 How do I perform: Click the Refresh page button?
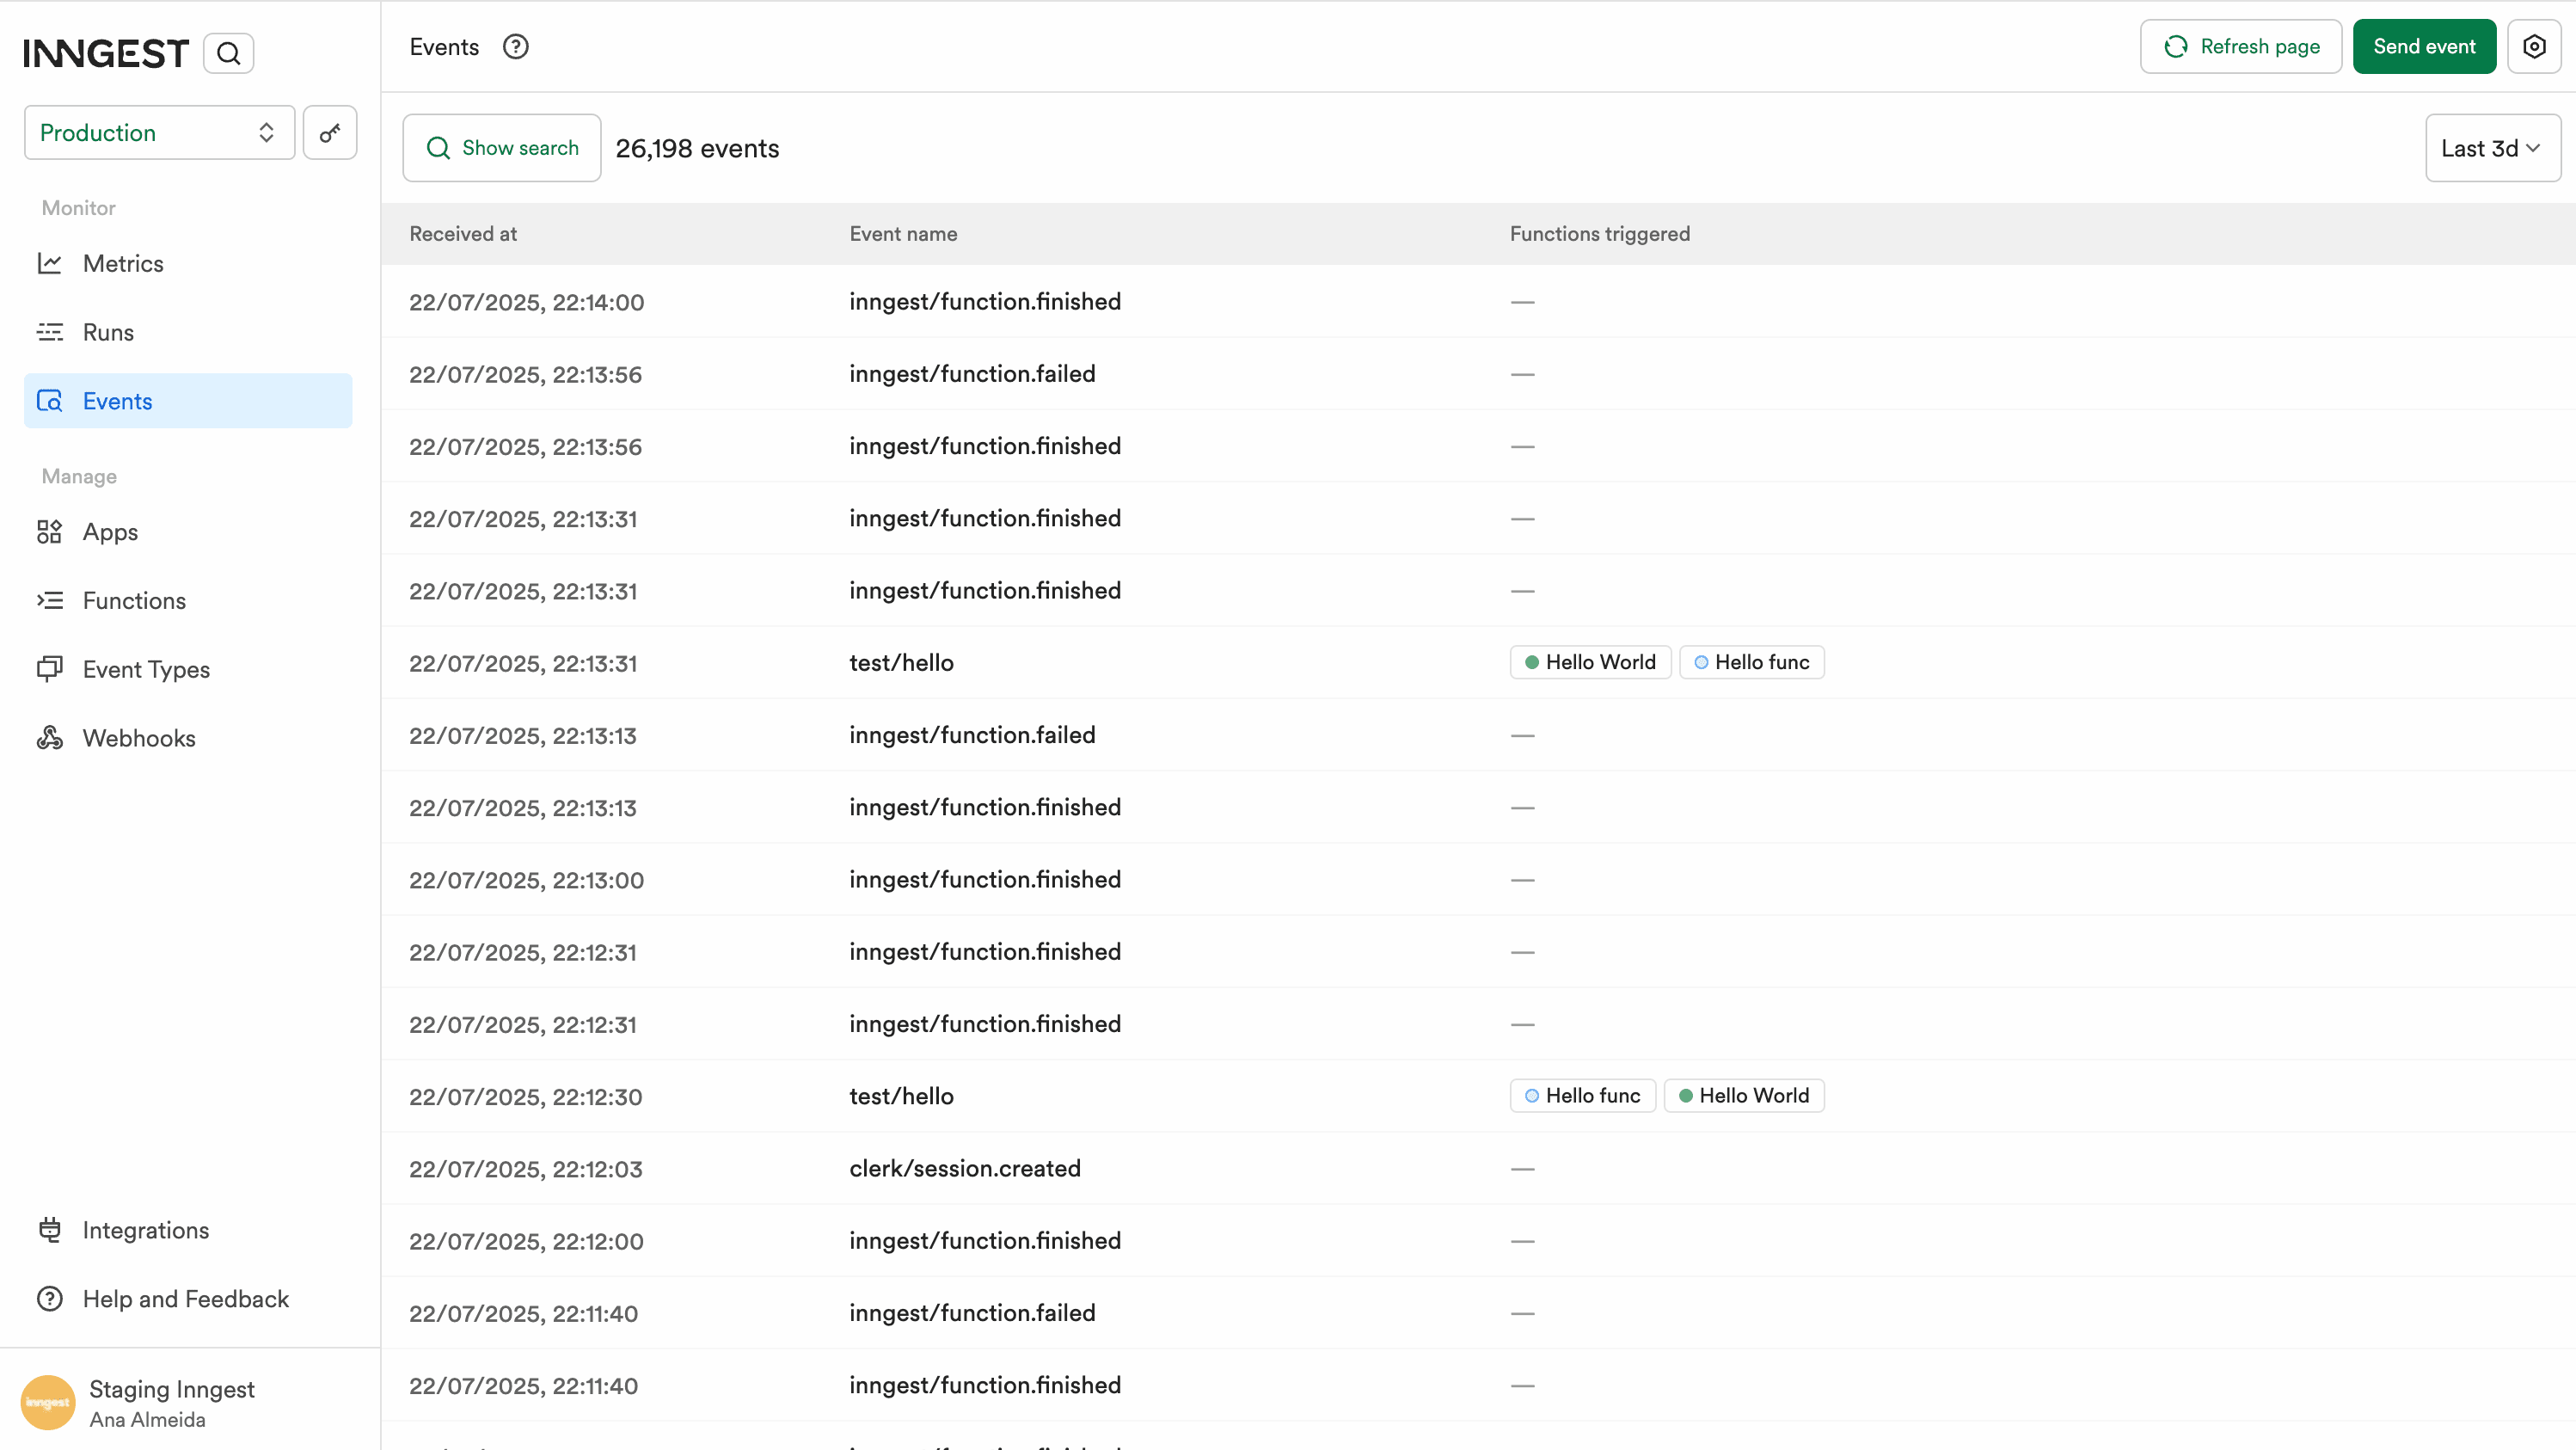coord(2240,46)
